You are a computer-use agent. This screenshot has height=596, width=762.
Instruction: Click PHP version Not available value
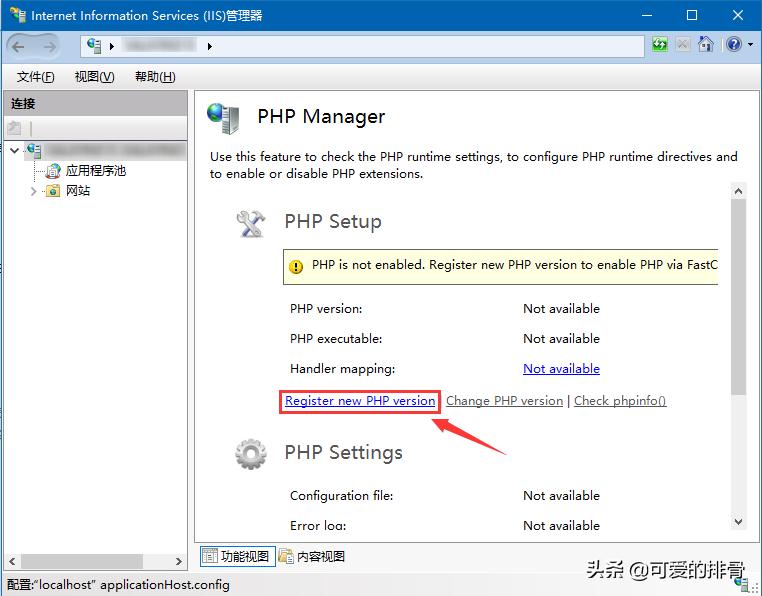(561, 309)
